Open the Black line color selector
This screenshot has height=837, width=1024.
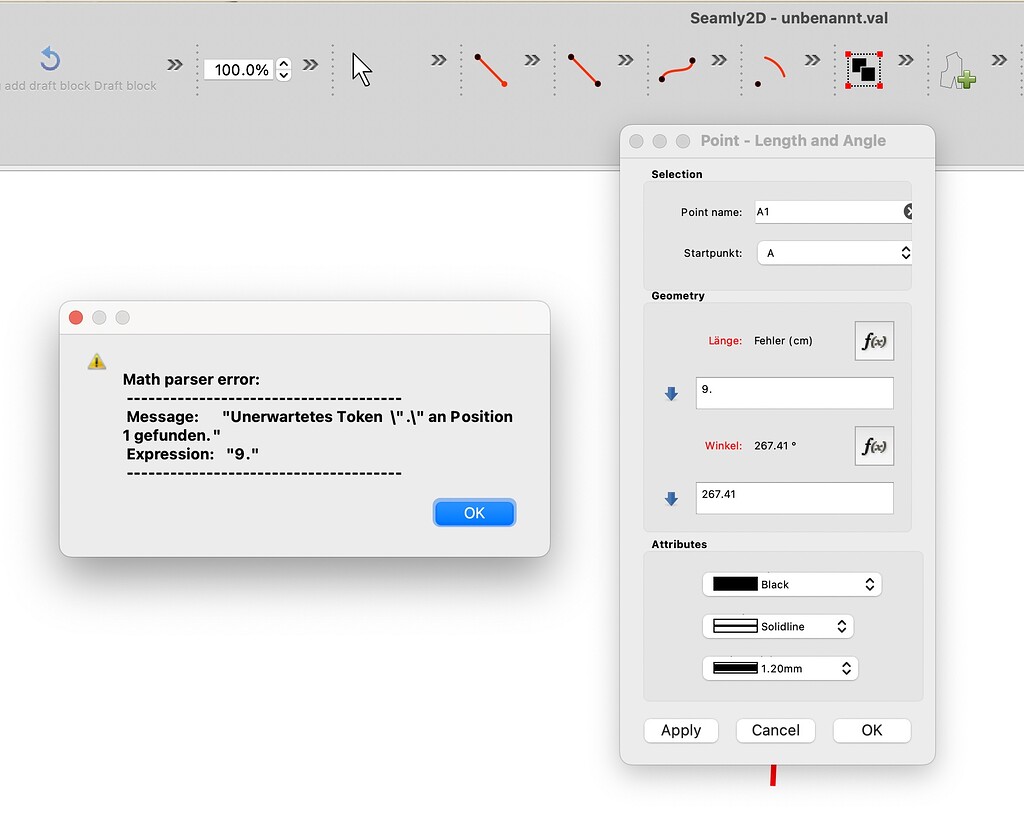(x=792, y=584)
